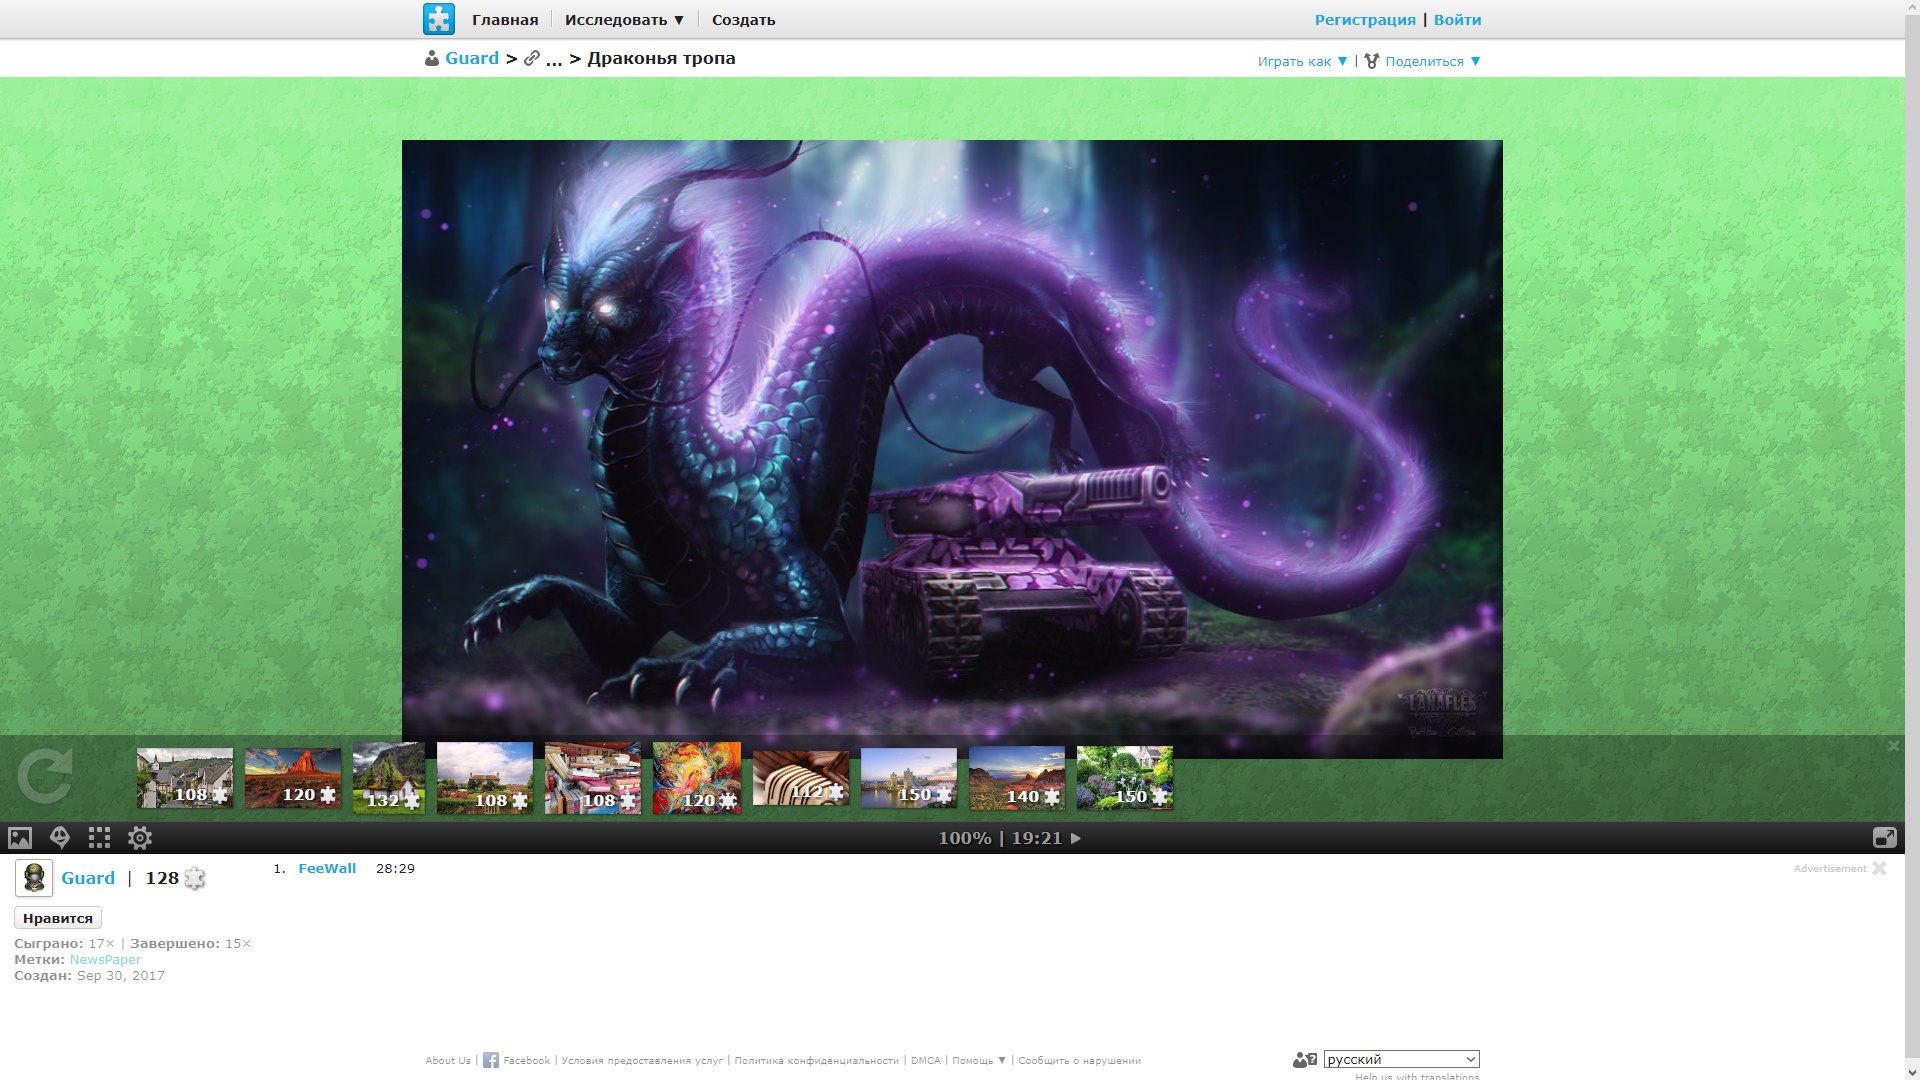The image size is (1920, 1080).
Task: Resume the timer with the play arrow
Action: [1076, 838]
